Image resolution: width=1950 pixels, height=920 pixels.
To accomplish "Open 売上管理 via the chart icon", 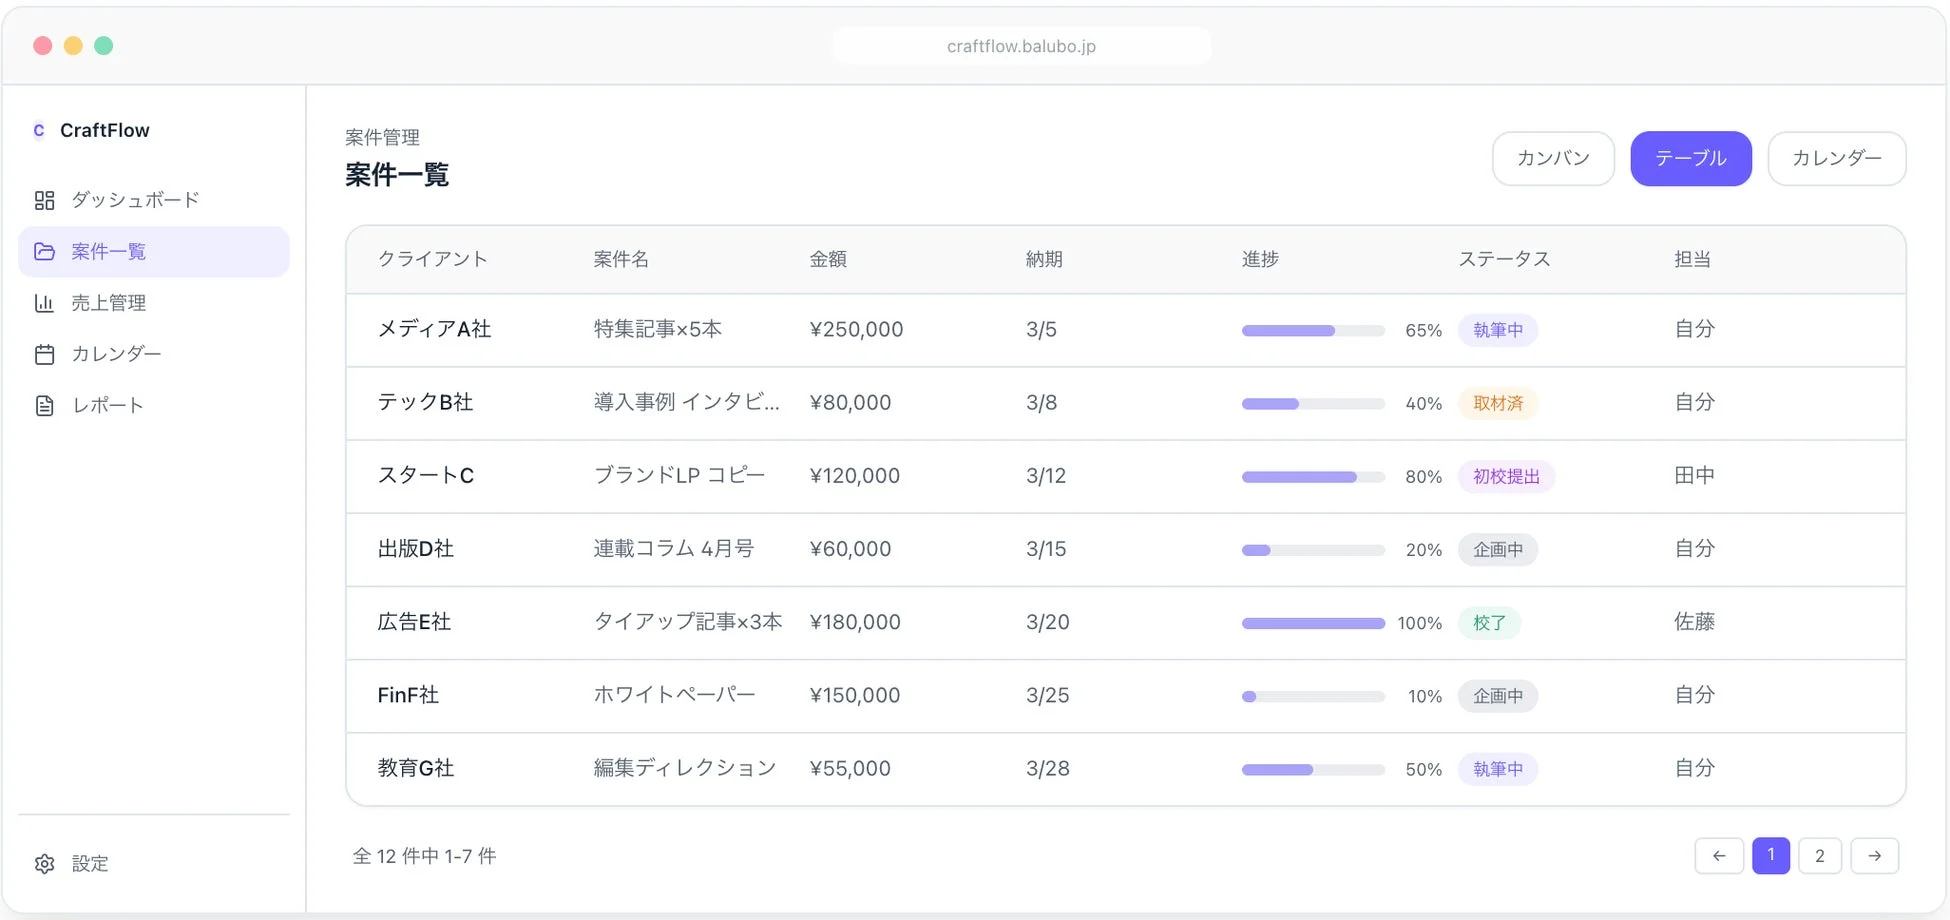I will tap(44, 302).
